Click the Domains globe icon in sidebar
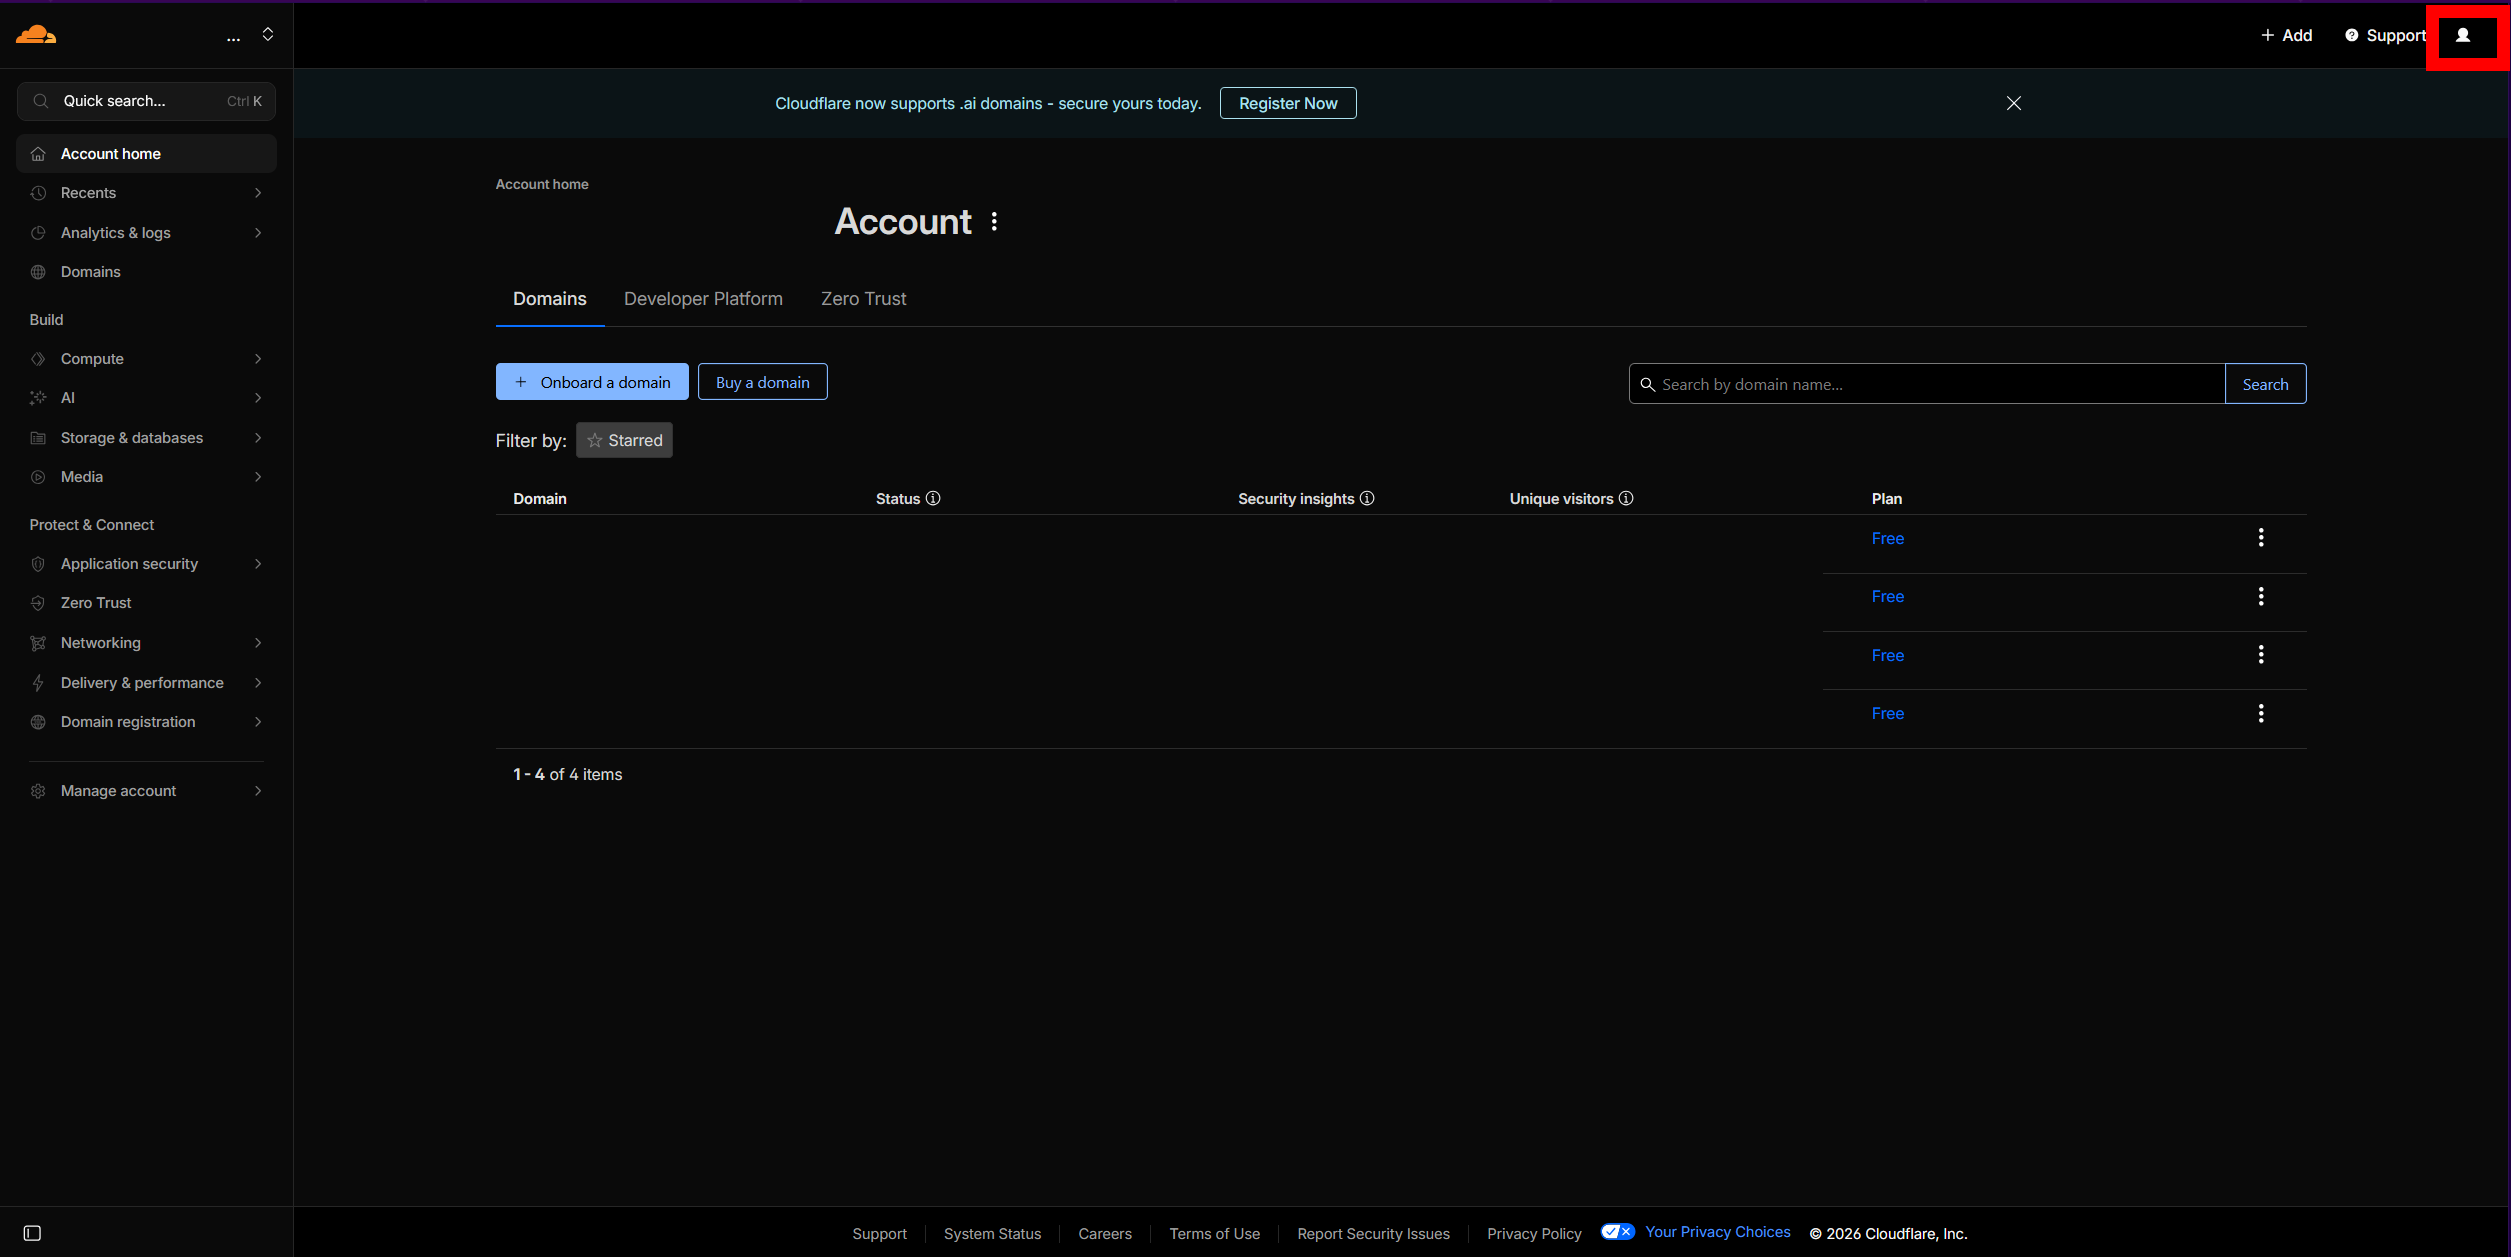This screenshot has width=2511, height=1257. click(37, 271)
